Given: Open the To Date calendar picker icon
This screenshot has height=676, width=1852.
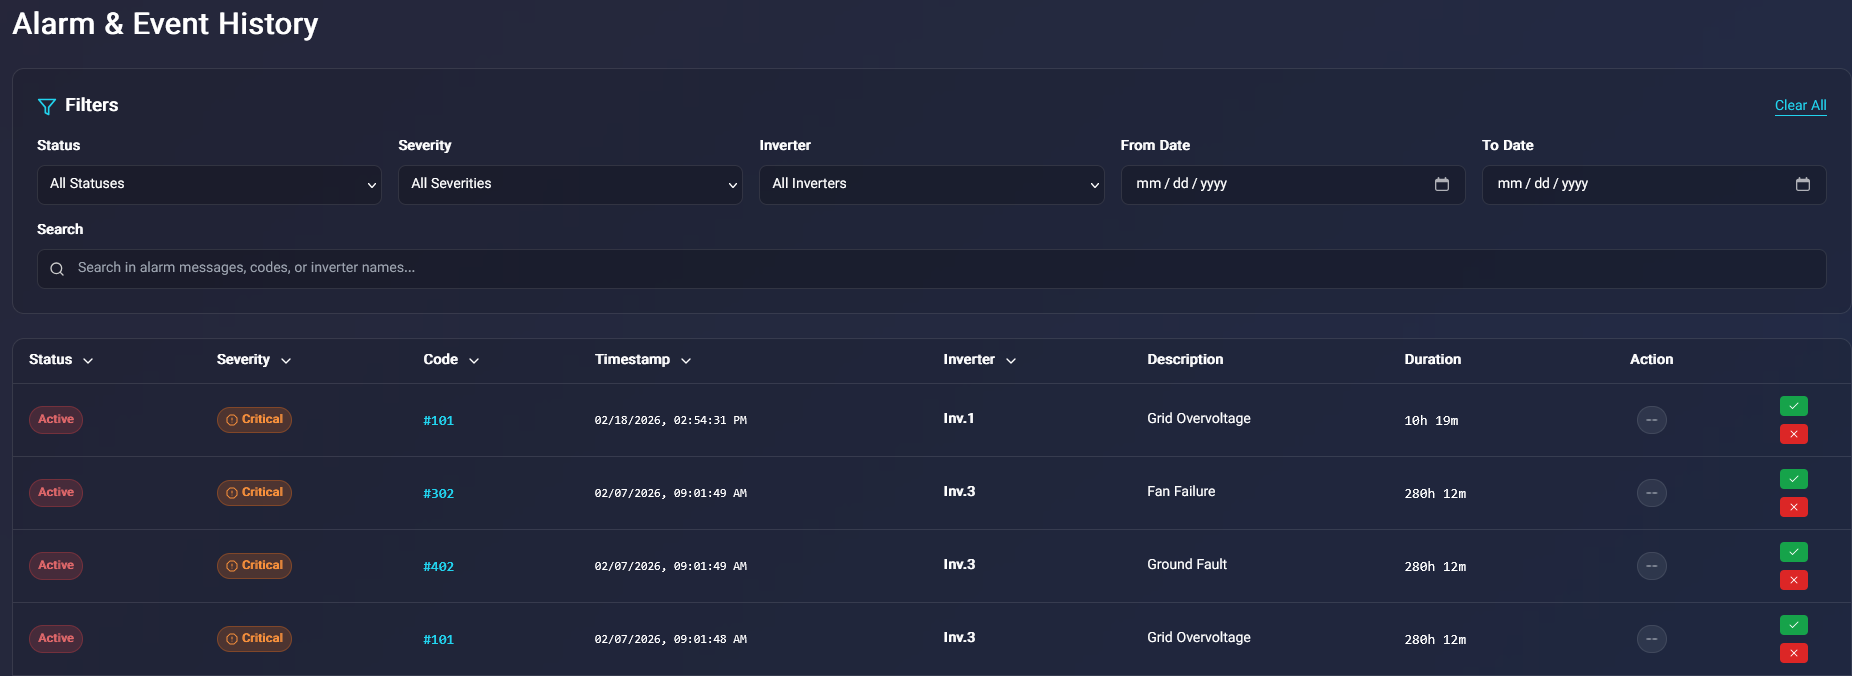Looking at the screenshot, I should (1802, 184).
